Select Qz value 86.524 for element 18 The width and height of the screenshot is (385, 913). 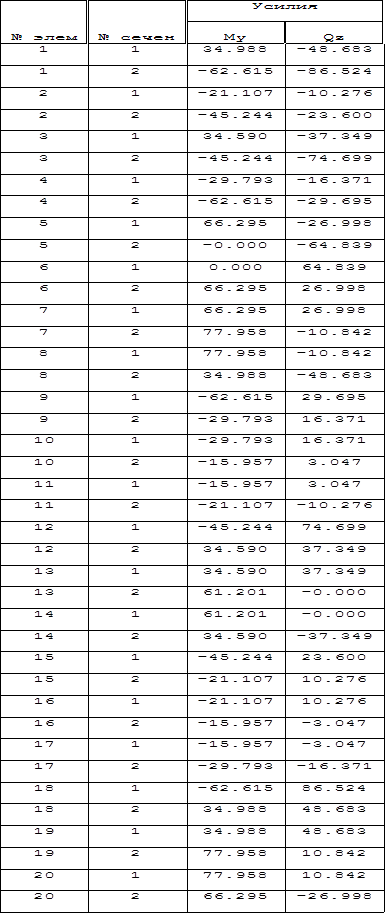[334, 788]
